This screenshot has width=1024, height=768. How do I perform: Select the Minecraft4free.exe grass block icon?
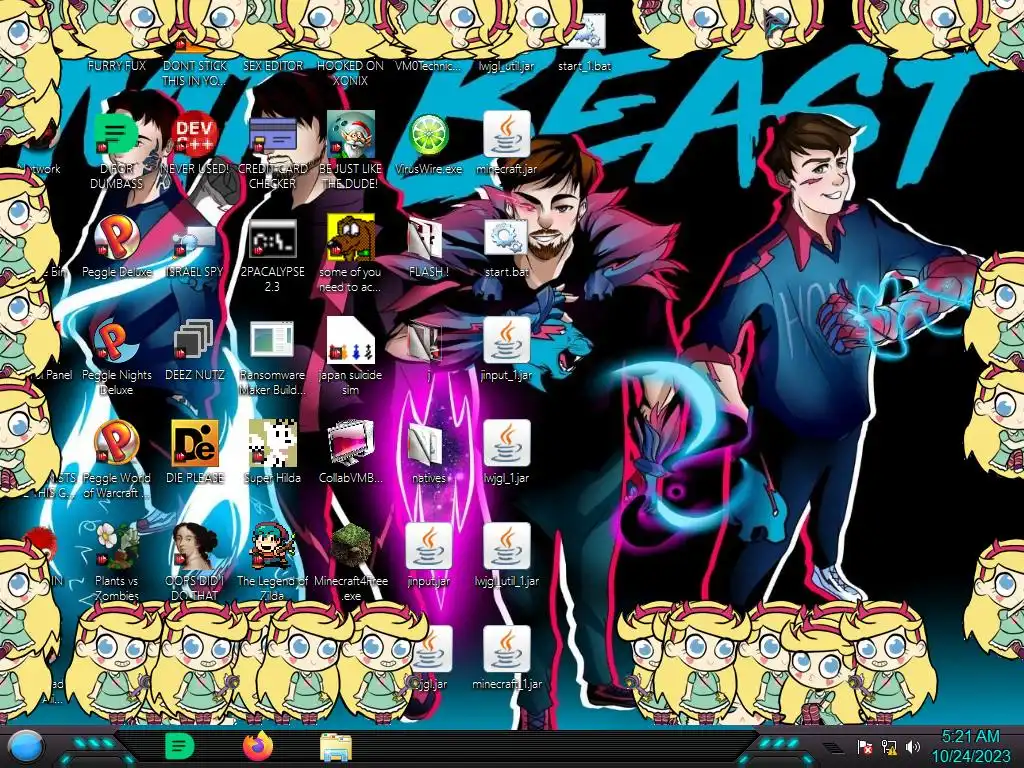pyautogui.click(x=351, y=546)
